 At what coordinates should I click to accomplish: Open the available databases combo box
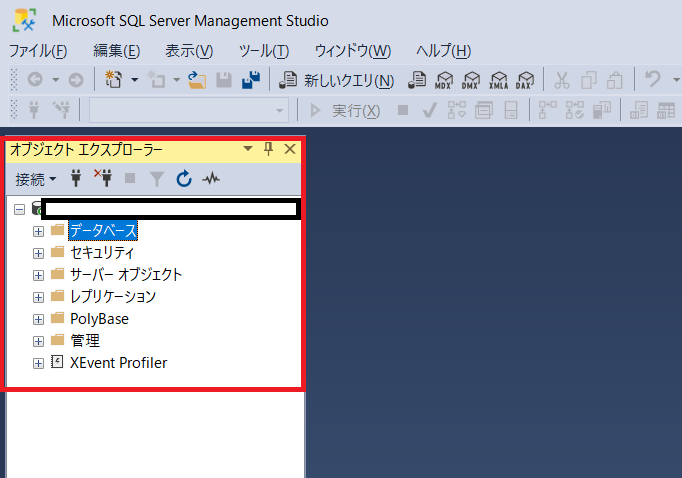click(x=189, y=110)
